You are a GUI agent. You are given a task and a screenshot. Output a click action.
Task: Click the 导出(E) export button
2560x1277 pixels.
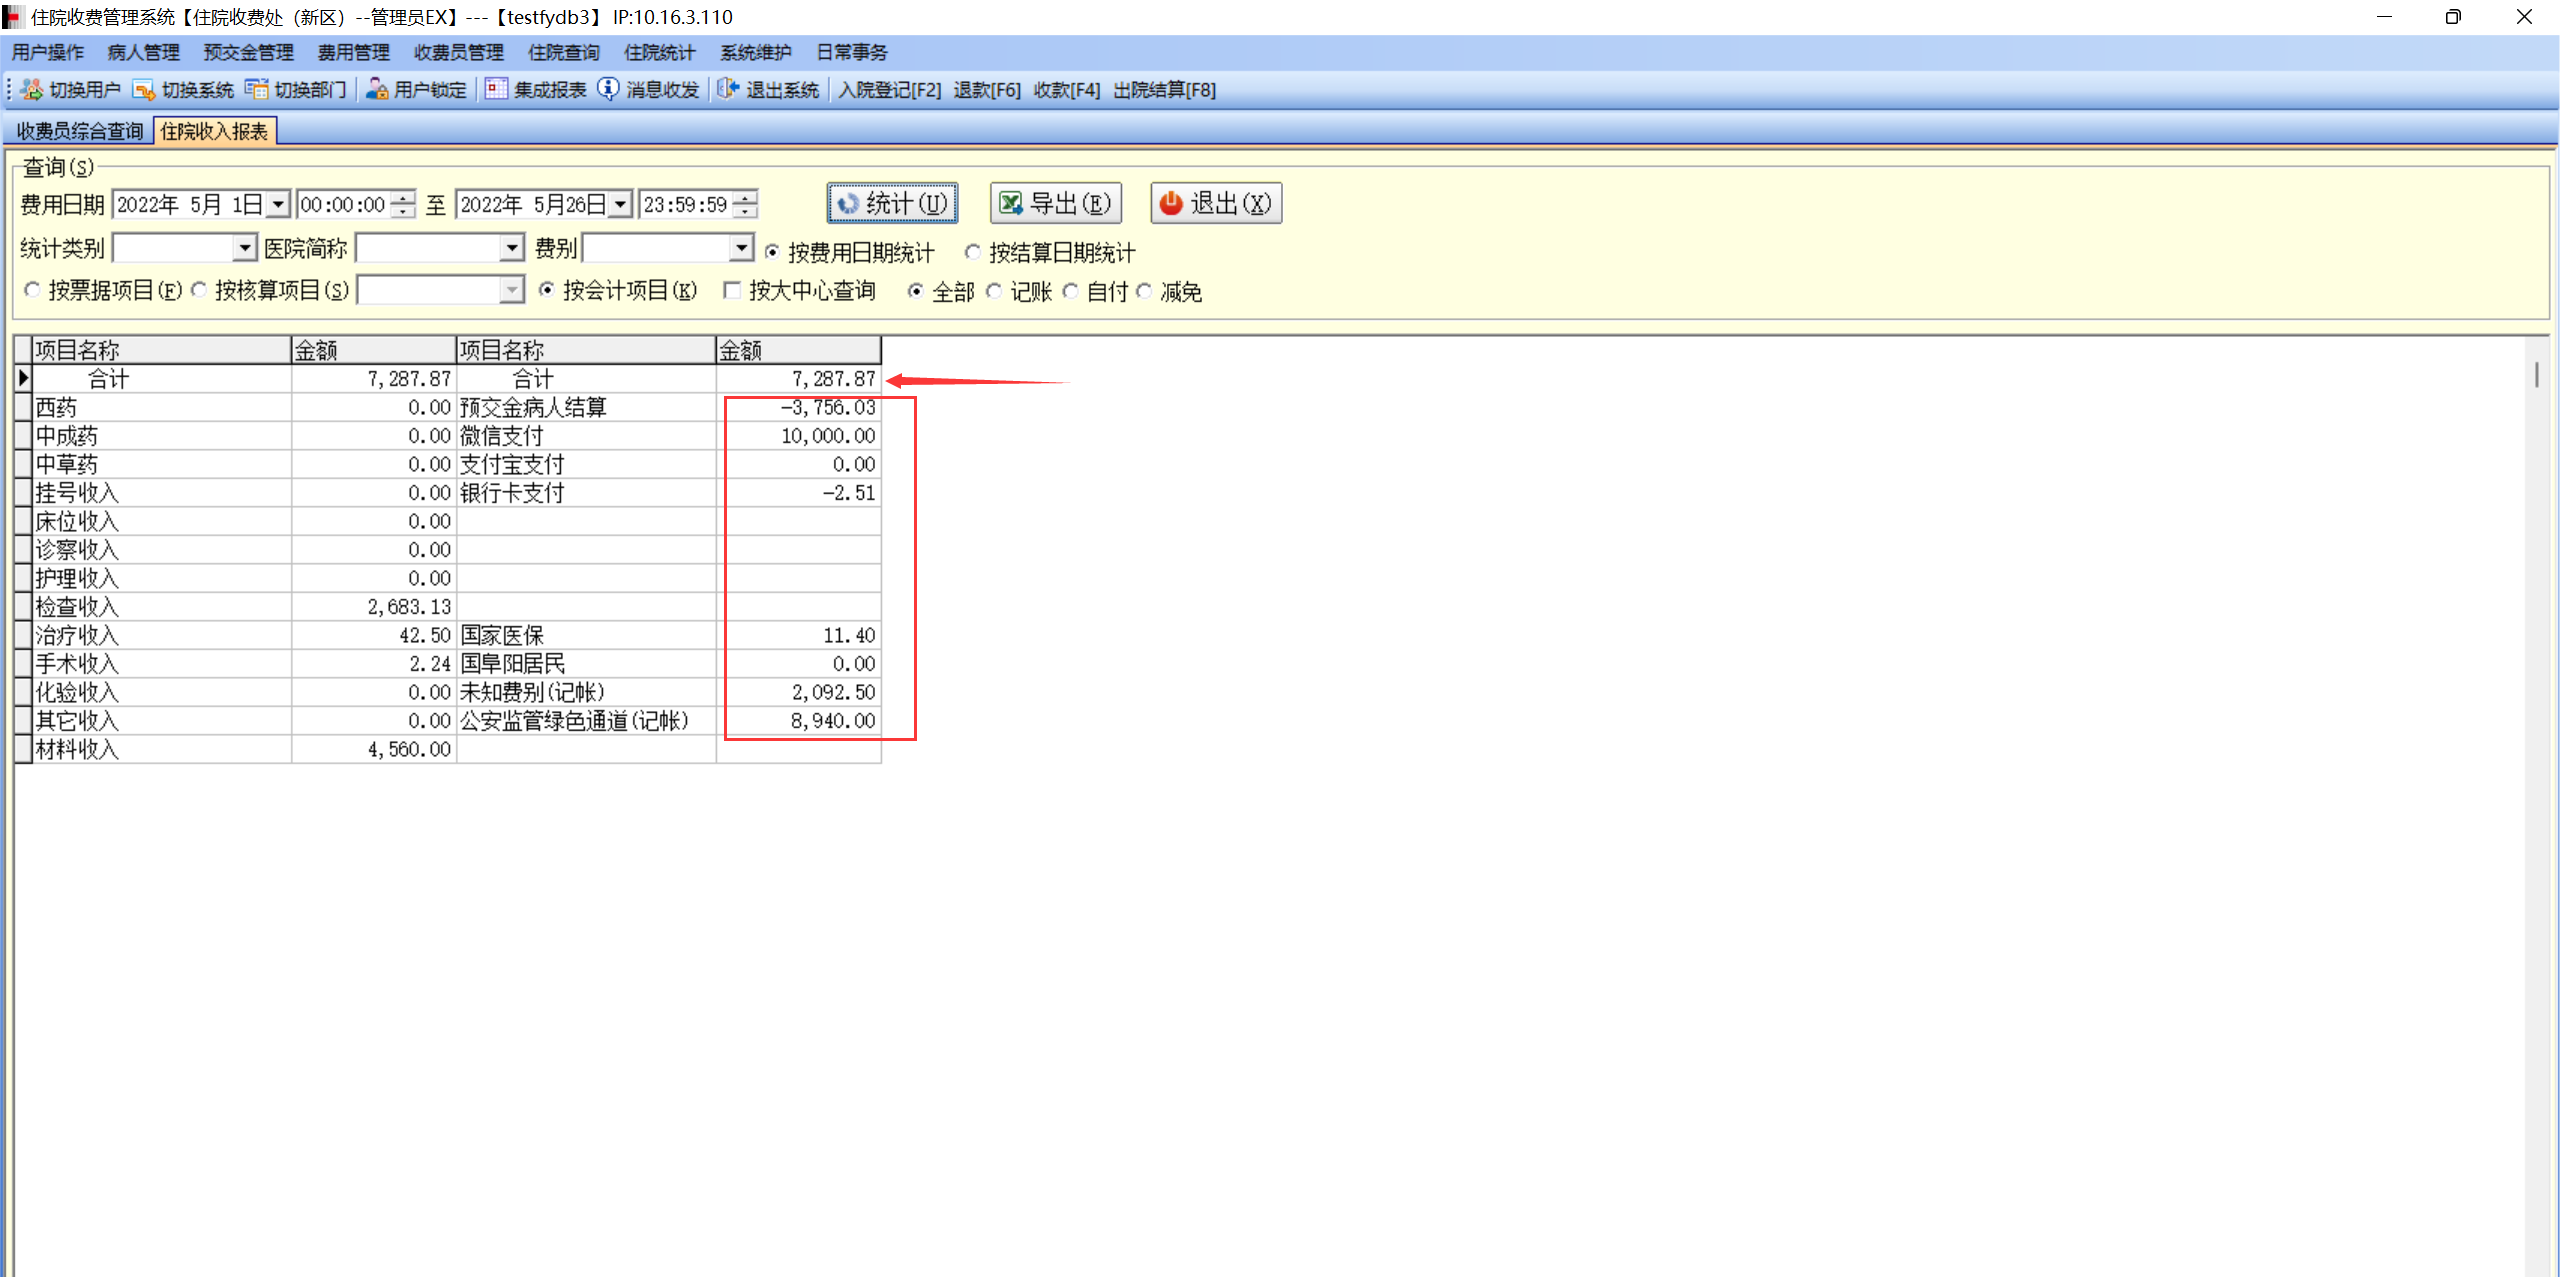tap(1056, 204)
